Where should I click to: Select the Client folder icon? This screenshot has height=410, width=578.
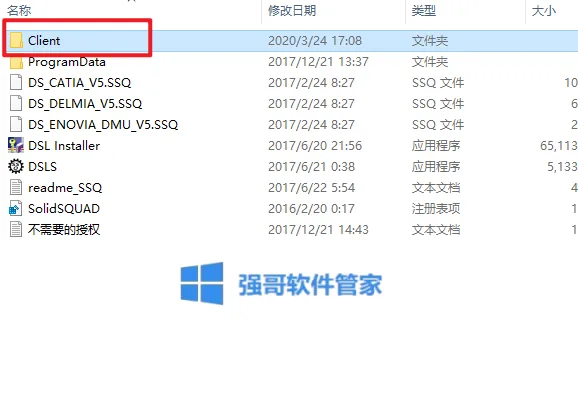tap(16, 40)
